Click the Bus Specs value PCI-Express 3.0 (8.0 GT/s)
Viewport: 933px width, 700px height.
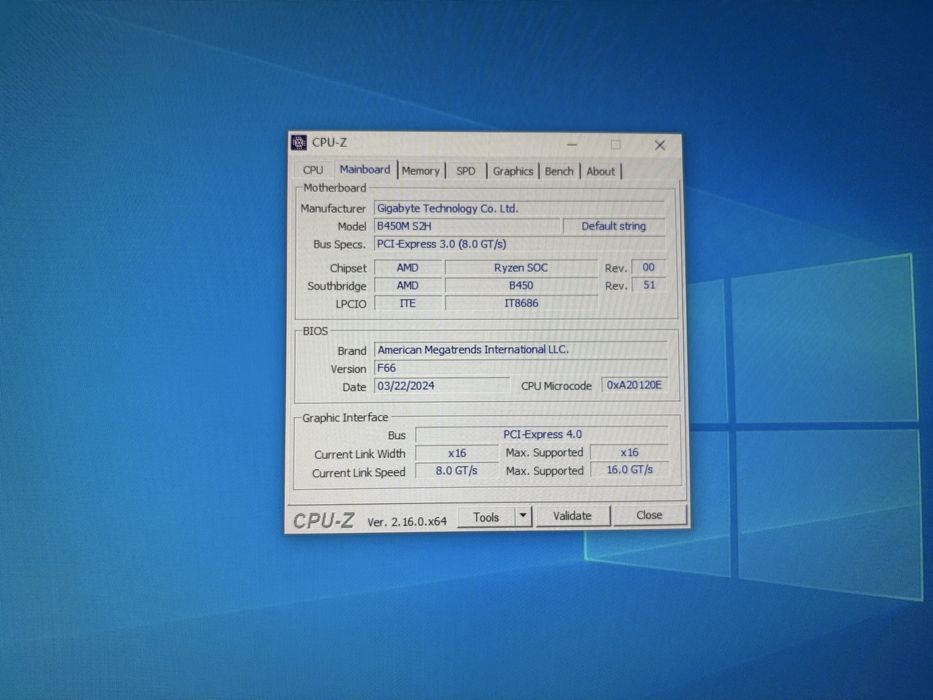(519, 244)
